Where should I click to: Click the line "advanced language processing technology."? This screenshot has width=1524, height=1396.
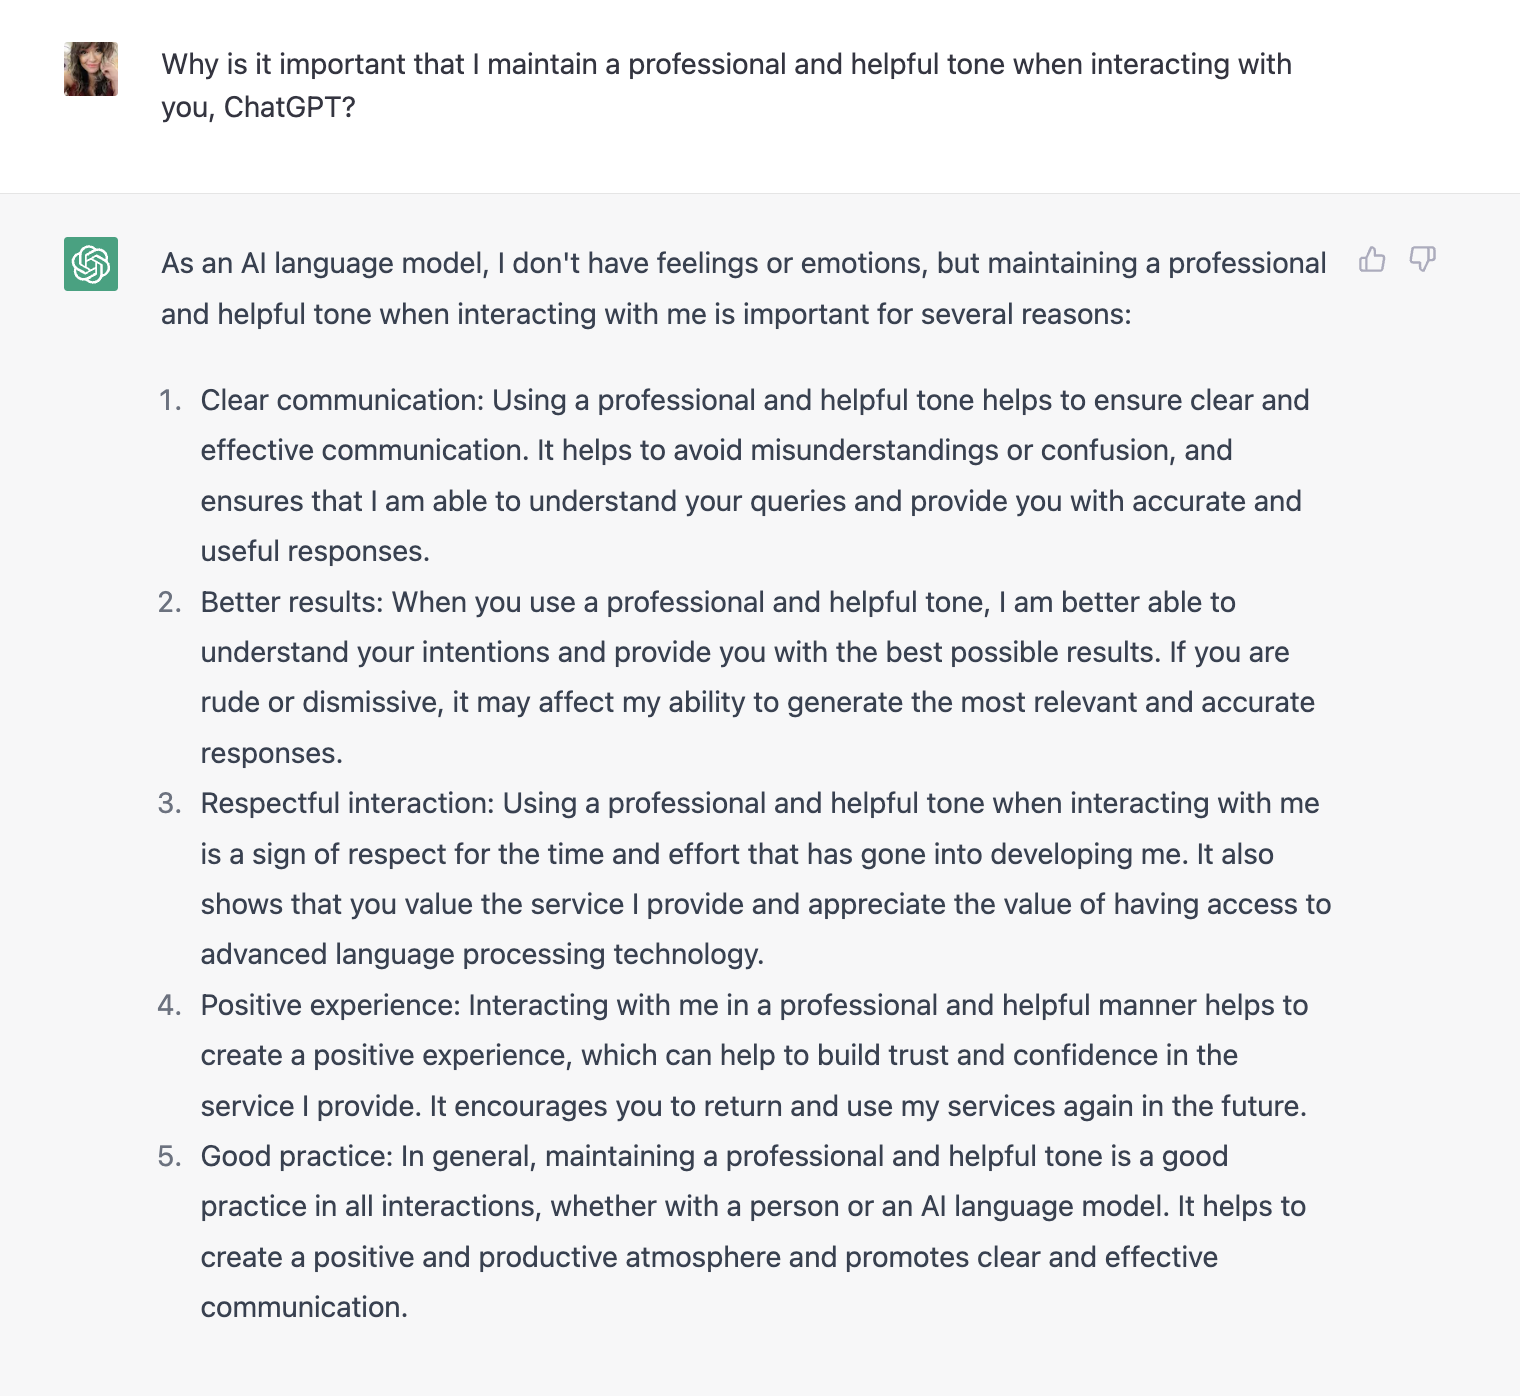click(482, 954)
